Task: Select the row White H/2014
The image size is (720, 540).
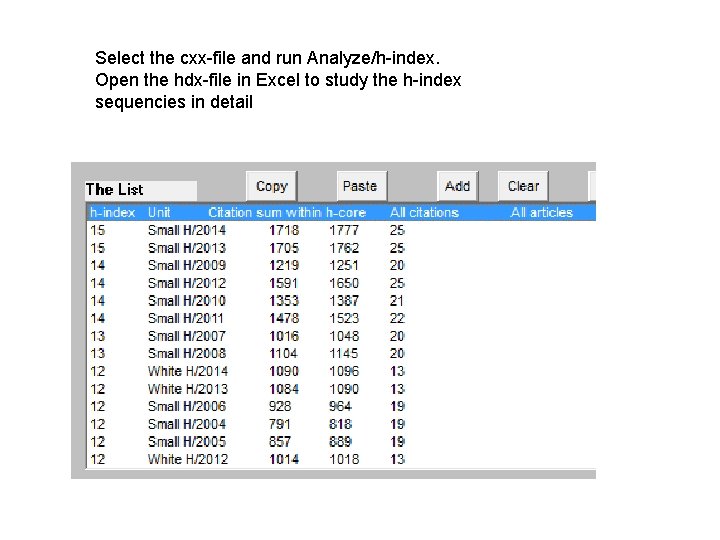Action: pos(341,371)
